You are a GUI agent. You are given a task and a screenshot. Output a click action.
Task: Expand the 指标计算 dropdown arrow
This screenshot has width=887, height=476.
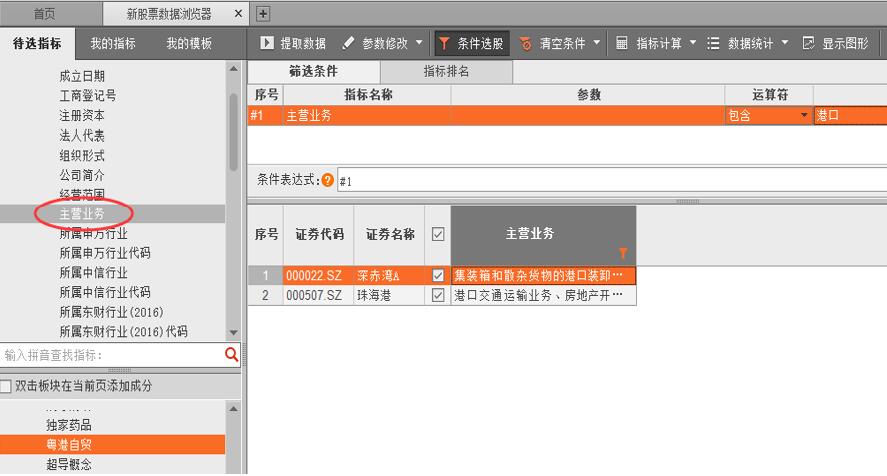[692, 44]
